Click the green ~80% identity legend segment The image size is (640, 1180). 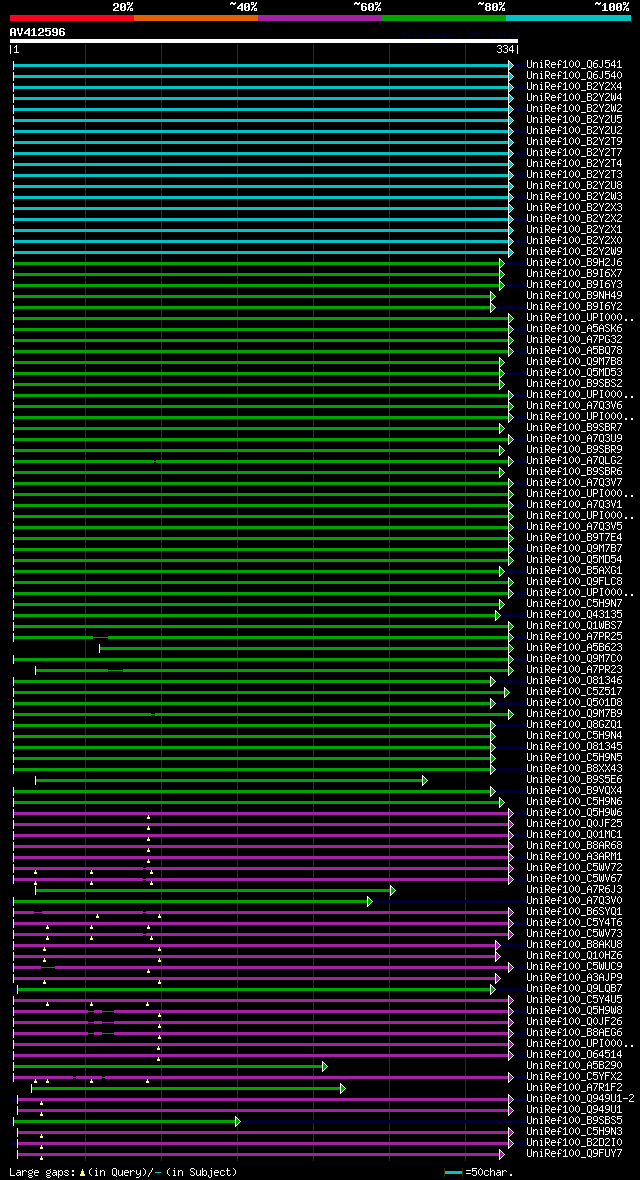pyautogui.click(x=444, y=17)
